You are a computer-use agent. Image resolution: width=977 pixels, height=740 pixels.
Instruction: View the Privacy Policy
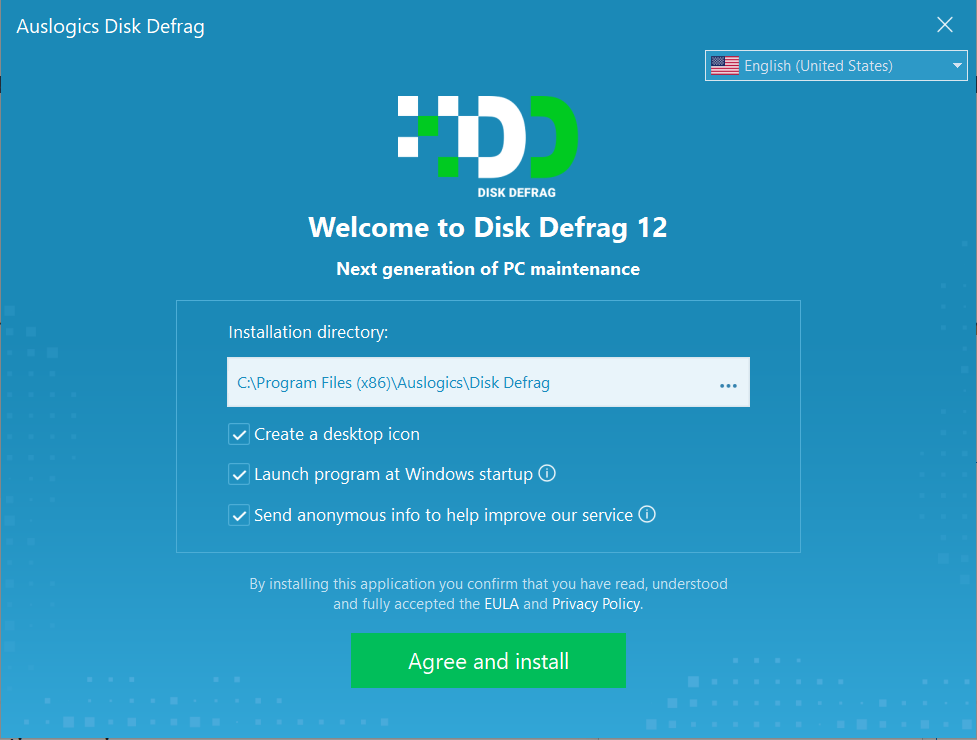tap(596, 603)
